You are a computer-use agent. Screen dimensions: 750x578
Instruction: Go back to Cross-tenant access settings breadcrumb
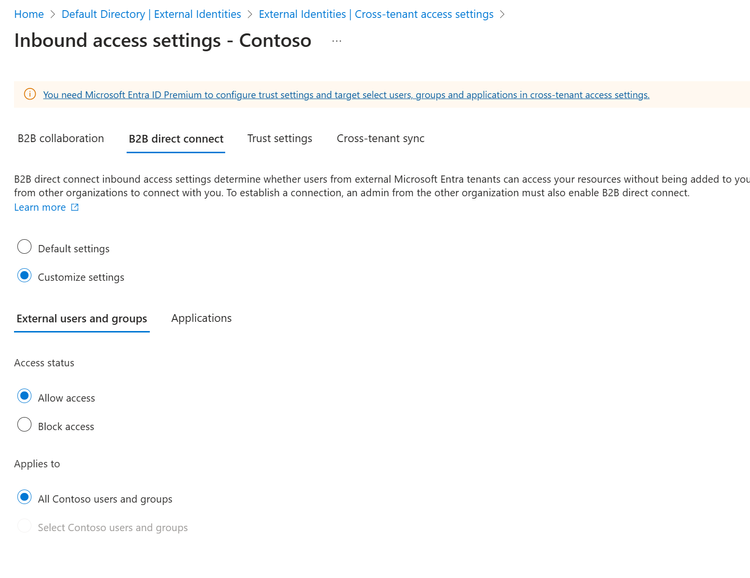coord(376,14)
